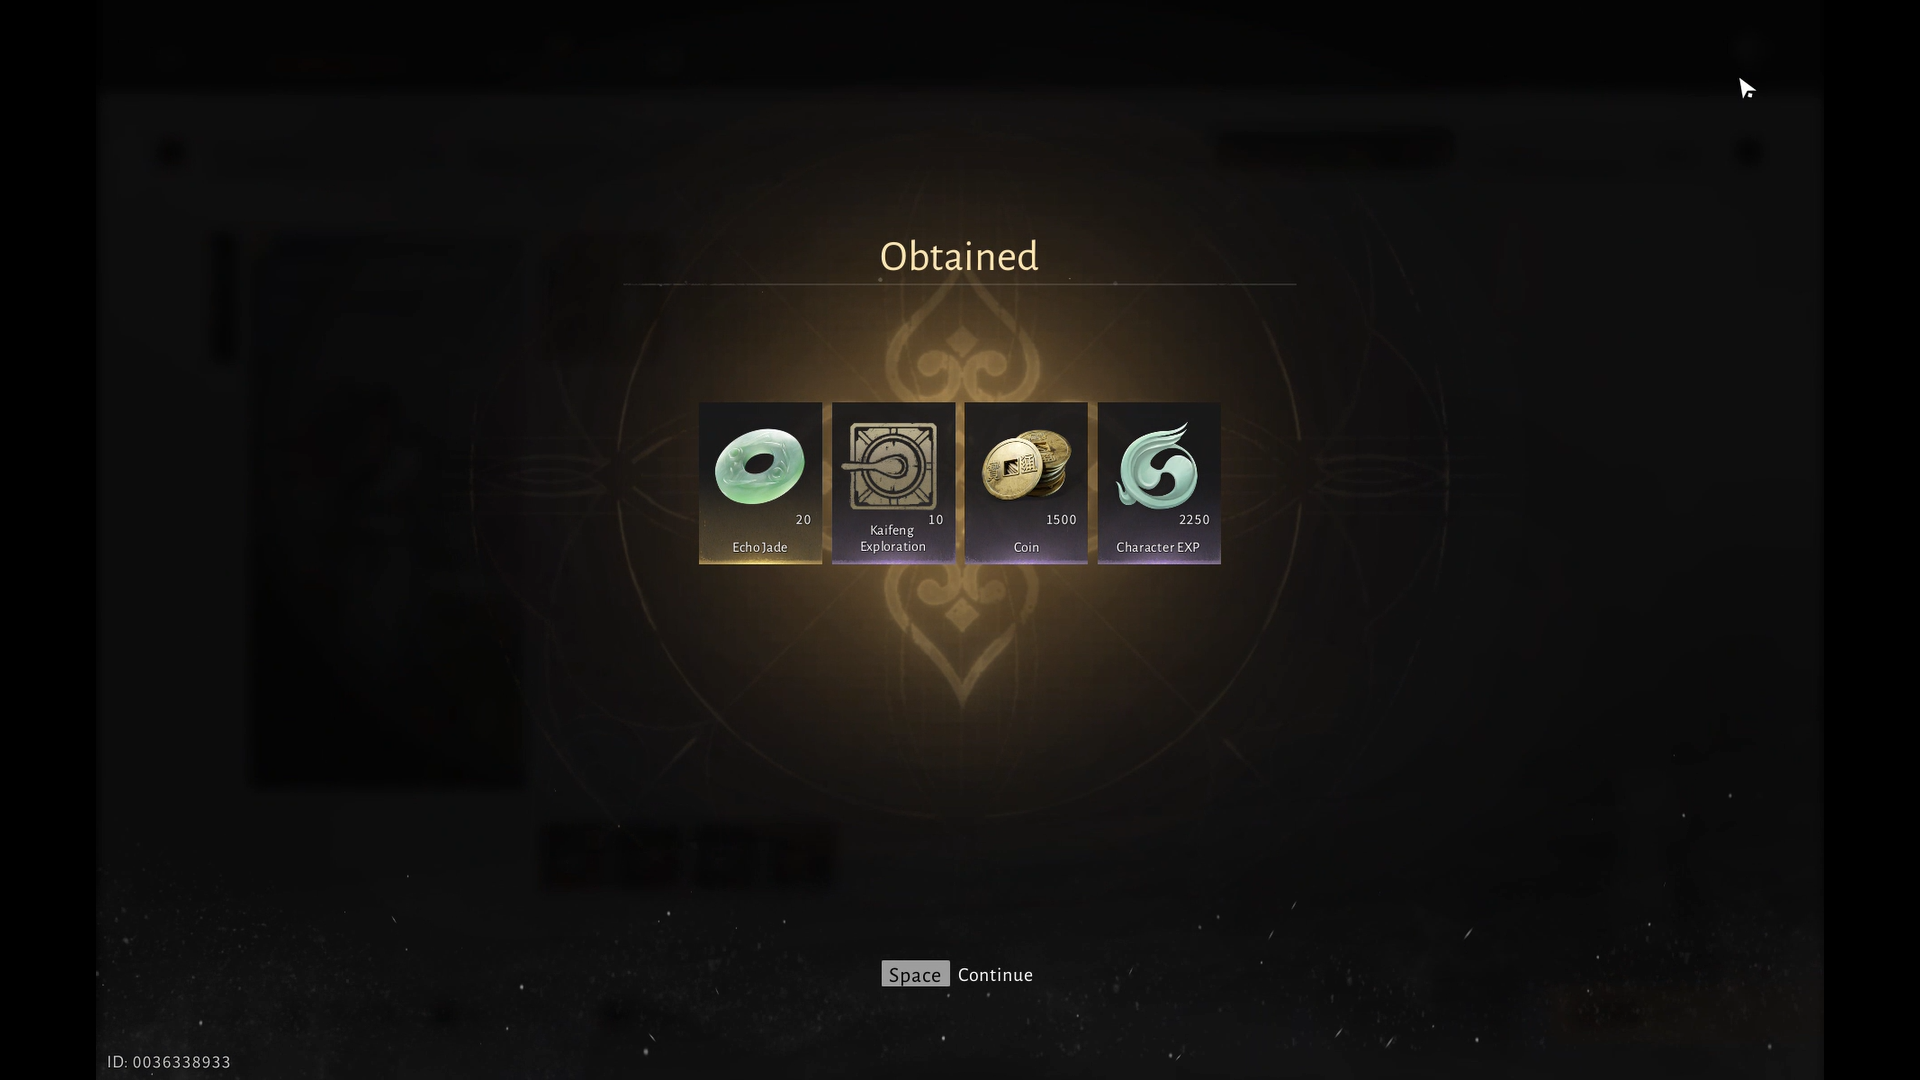Click the Kaifeng Exploration name label
This screenshot has height=1080, width=1920.
coord(893,539)
